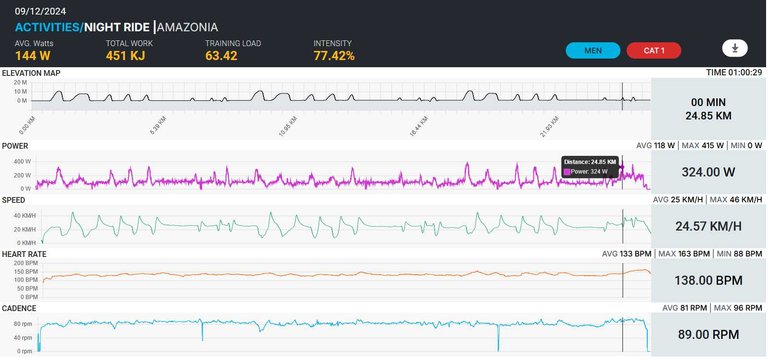Click the NIGHT RIDE activity title
768x362 pixels.
point(117,27)
